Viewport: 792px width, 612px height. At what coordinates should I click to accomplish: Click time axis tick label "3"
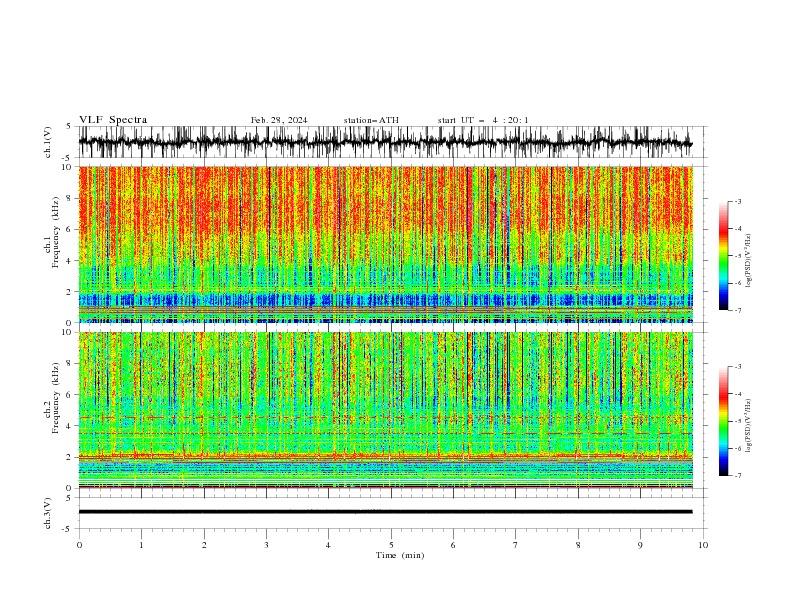coord(266,545)
